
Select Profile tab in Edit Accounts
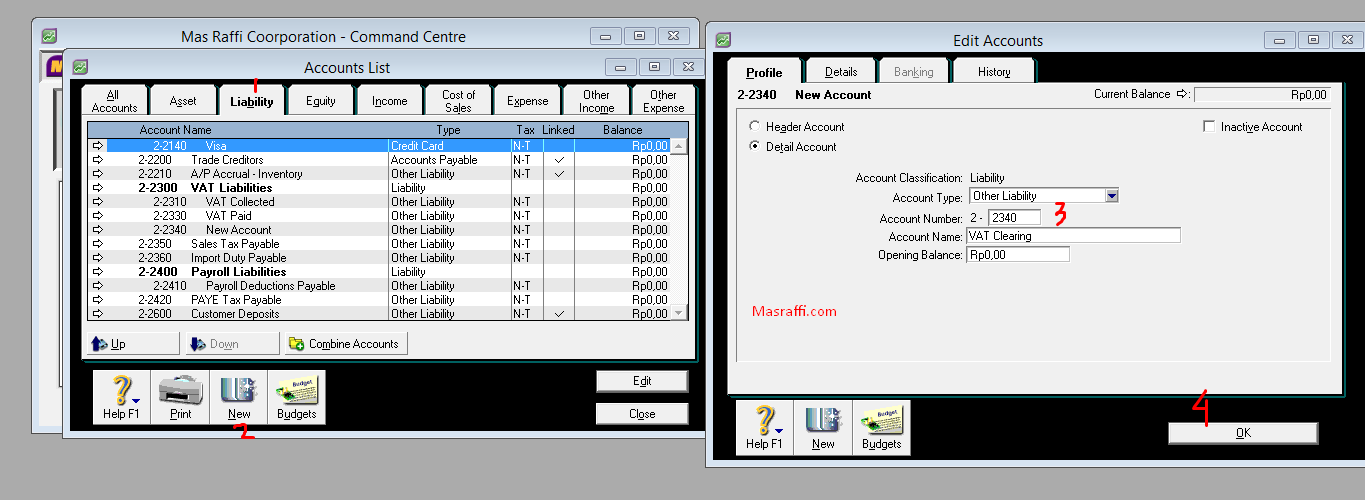pyautogui.click(x=764, y=71)
